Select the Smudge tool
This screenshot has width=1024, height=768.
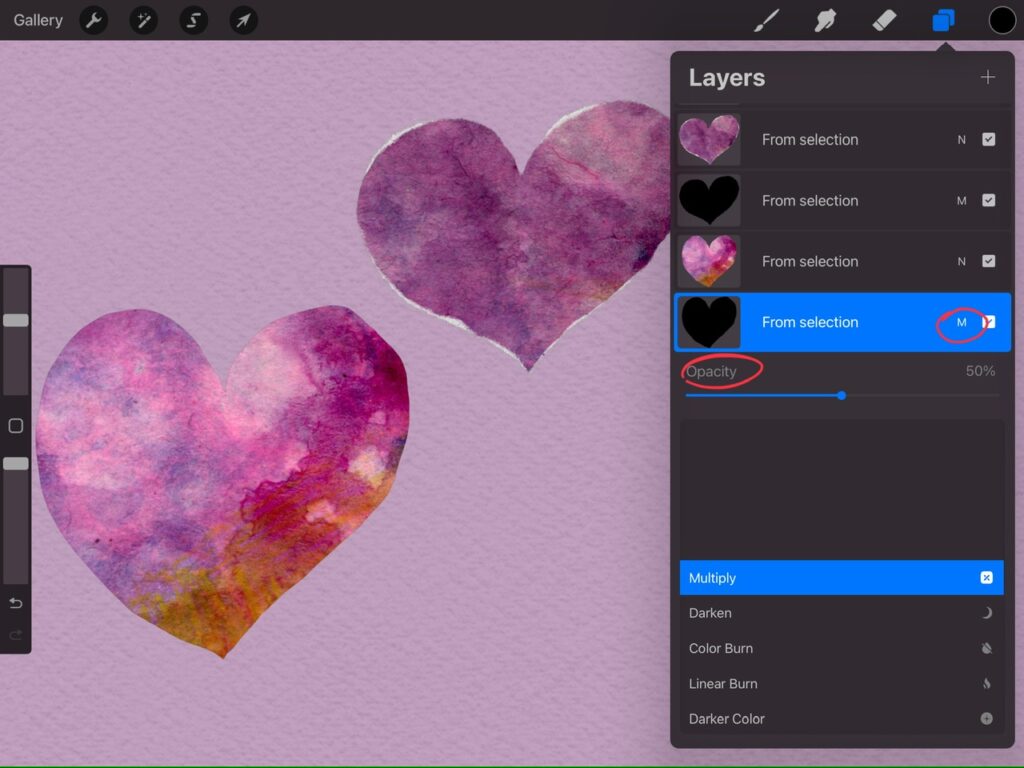(x=825, y=20)
